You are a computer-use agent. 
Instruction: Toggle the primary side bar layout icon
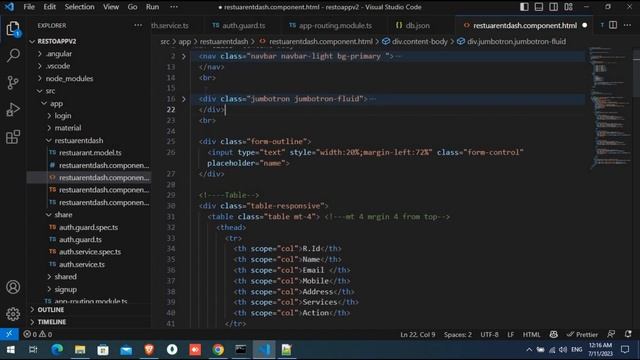(524, 7)
